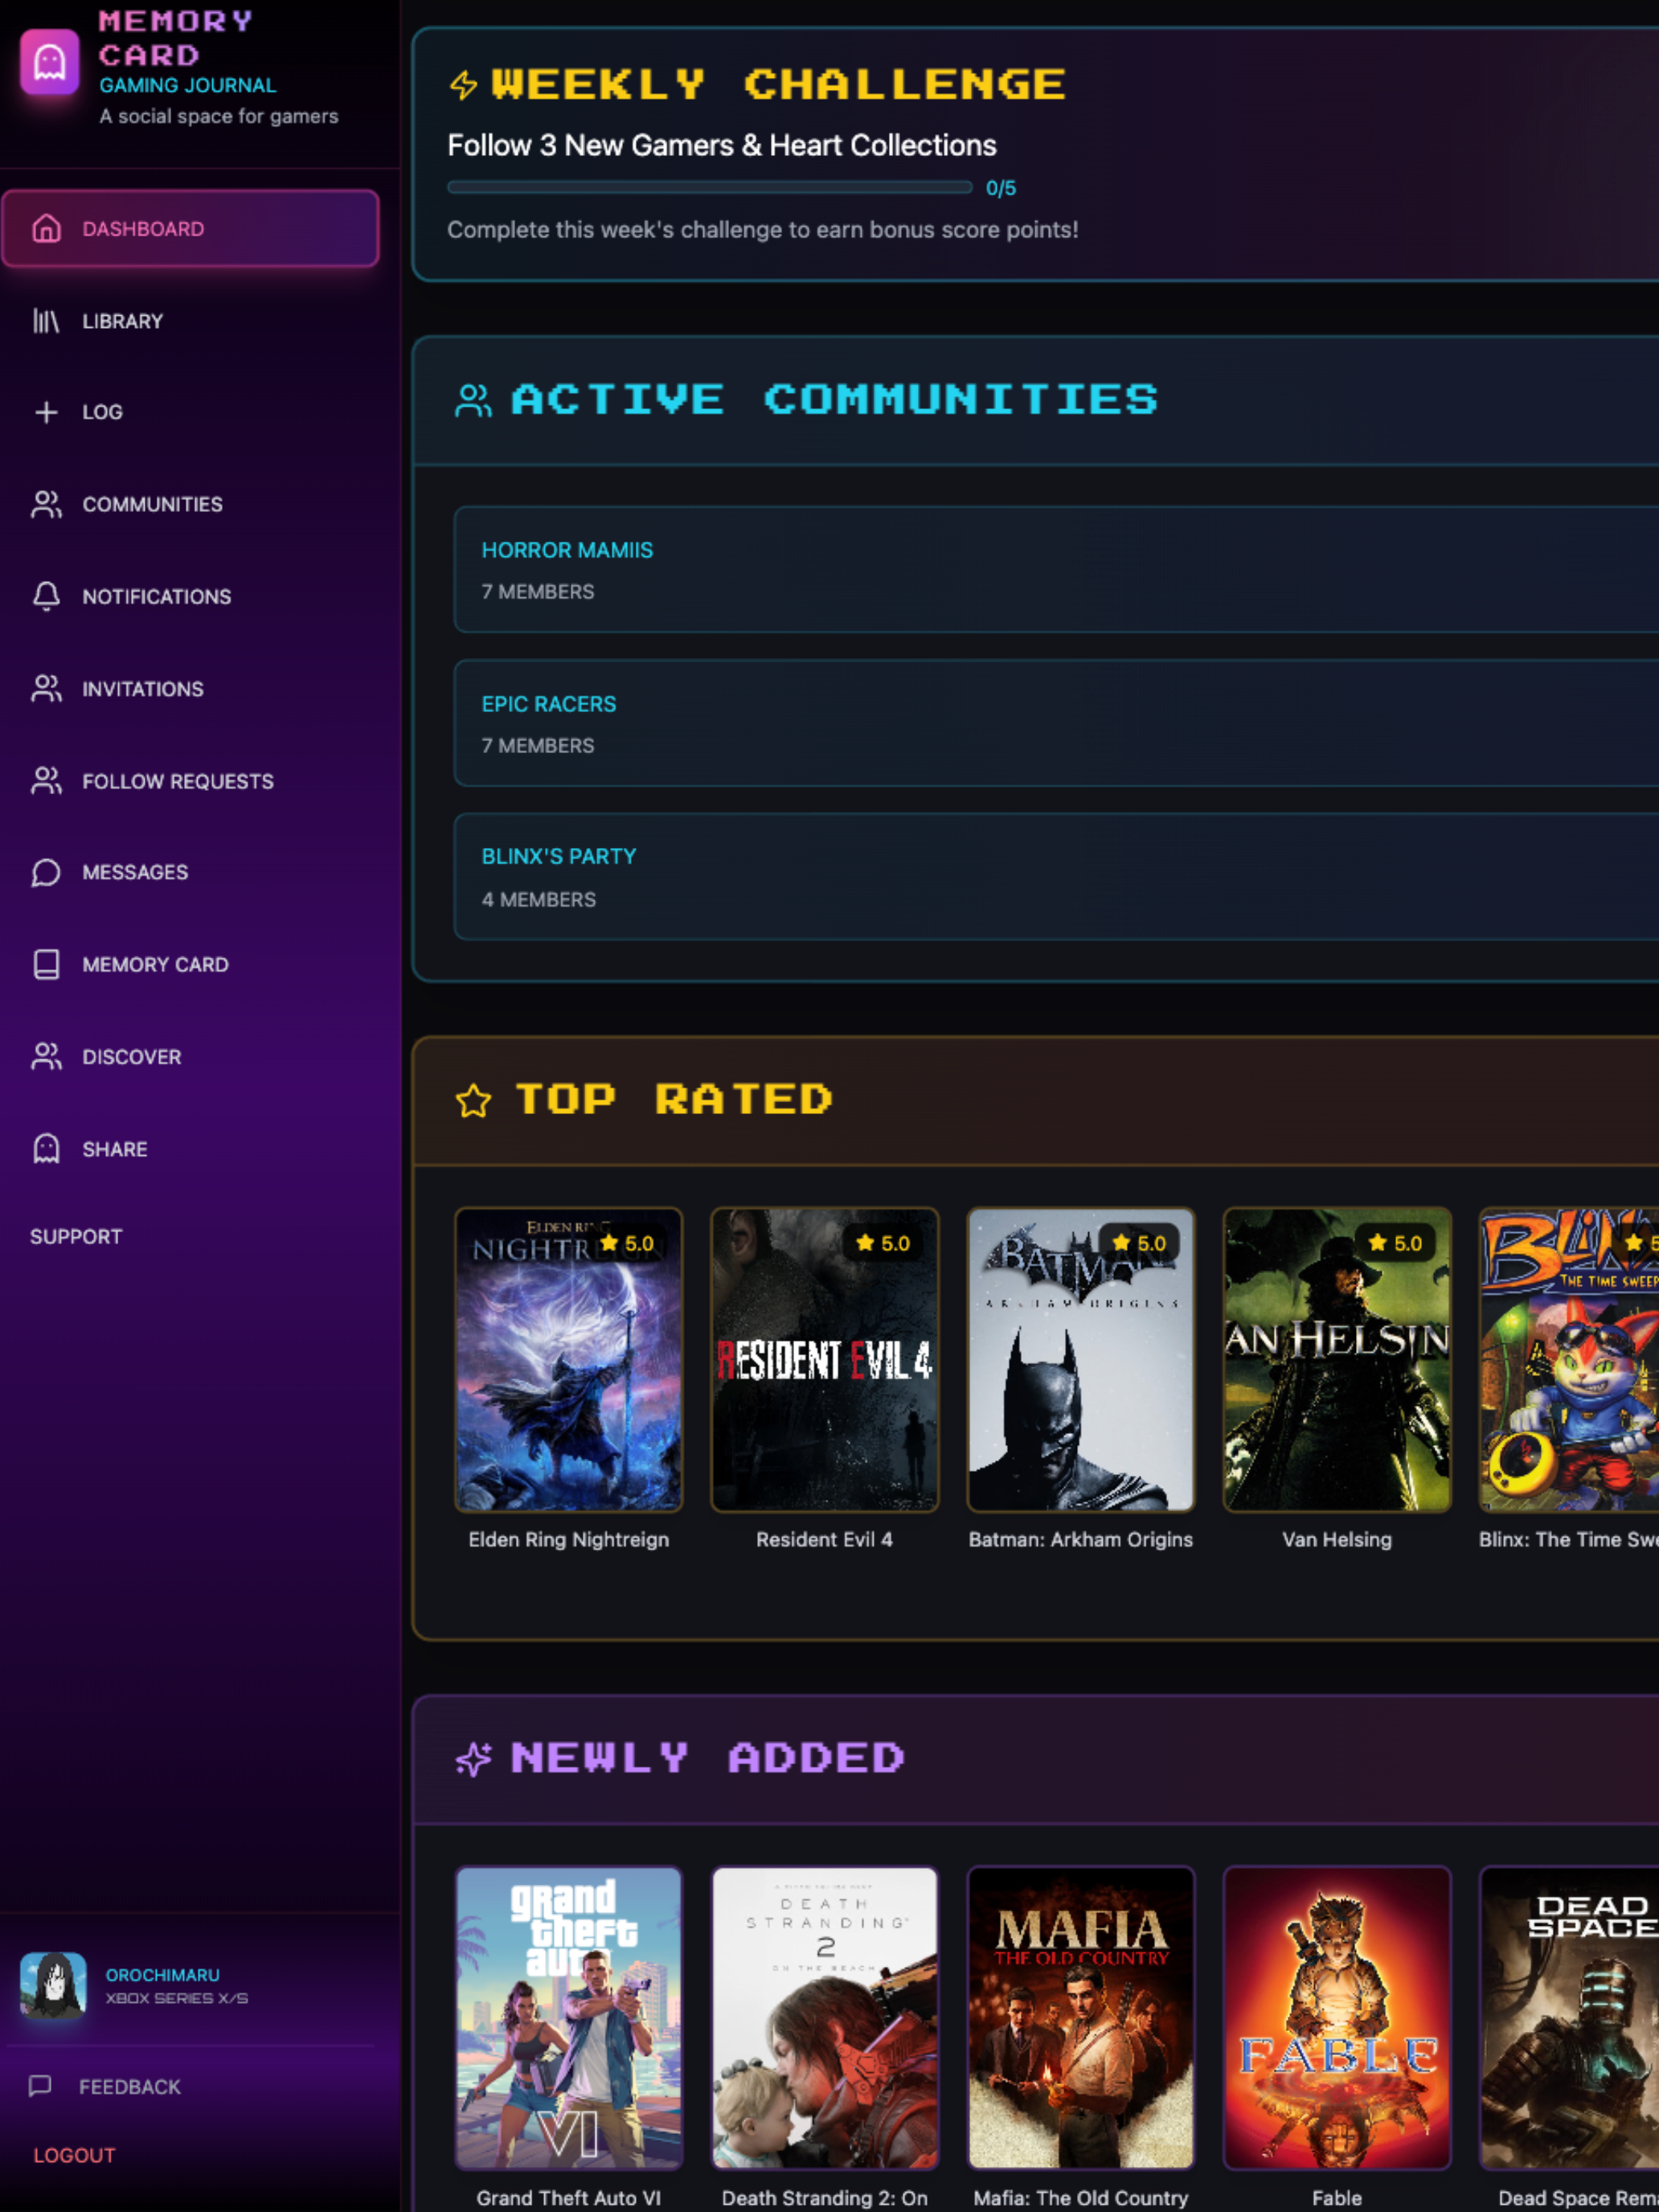Click the Xbox Series X/S platform label
The height and width of the screenshot is (2212, 1659).
click(x=177, y=1998)
